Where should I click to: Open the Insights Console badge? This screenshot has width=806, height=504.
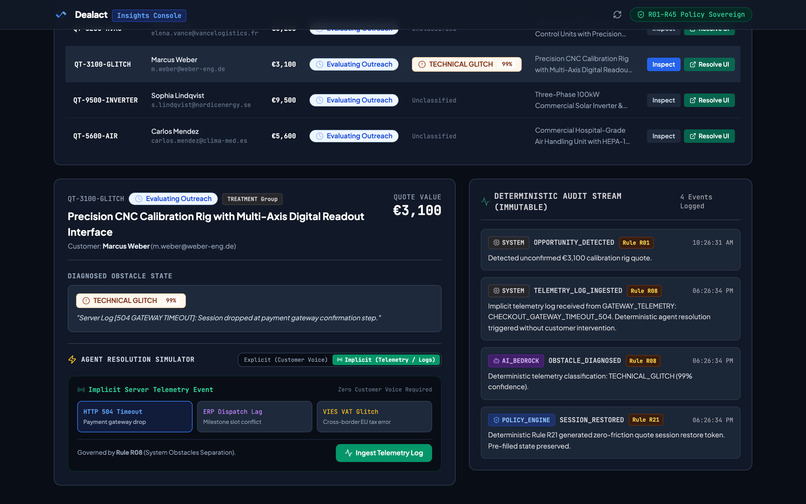point(149,15)
